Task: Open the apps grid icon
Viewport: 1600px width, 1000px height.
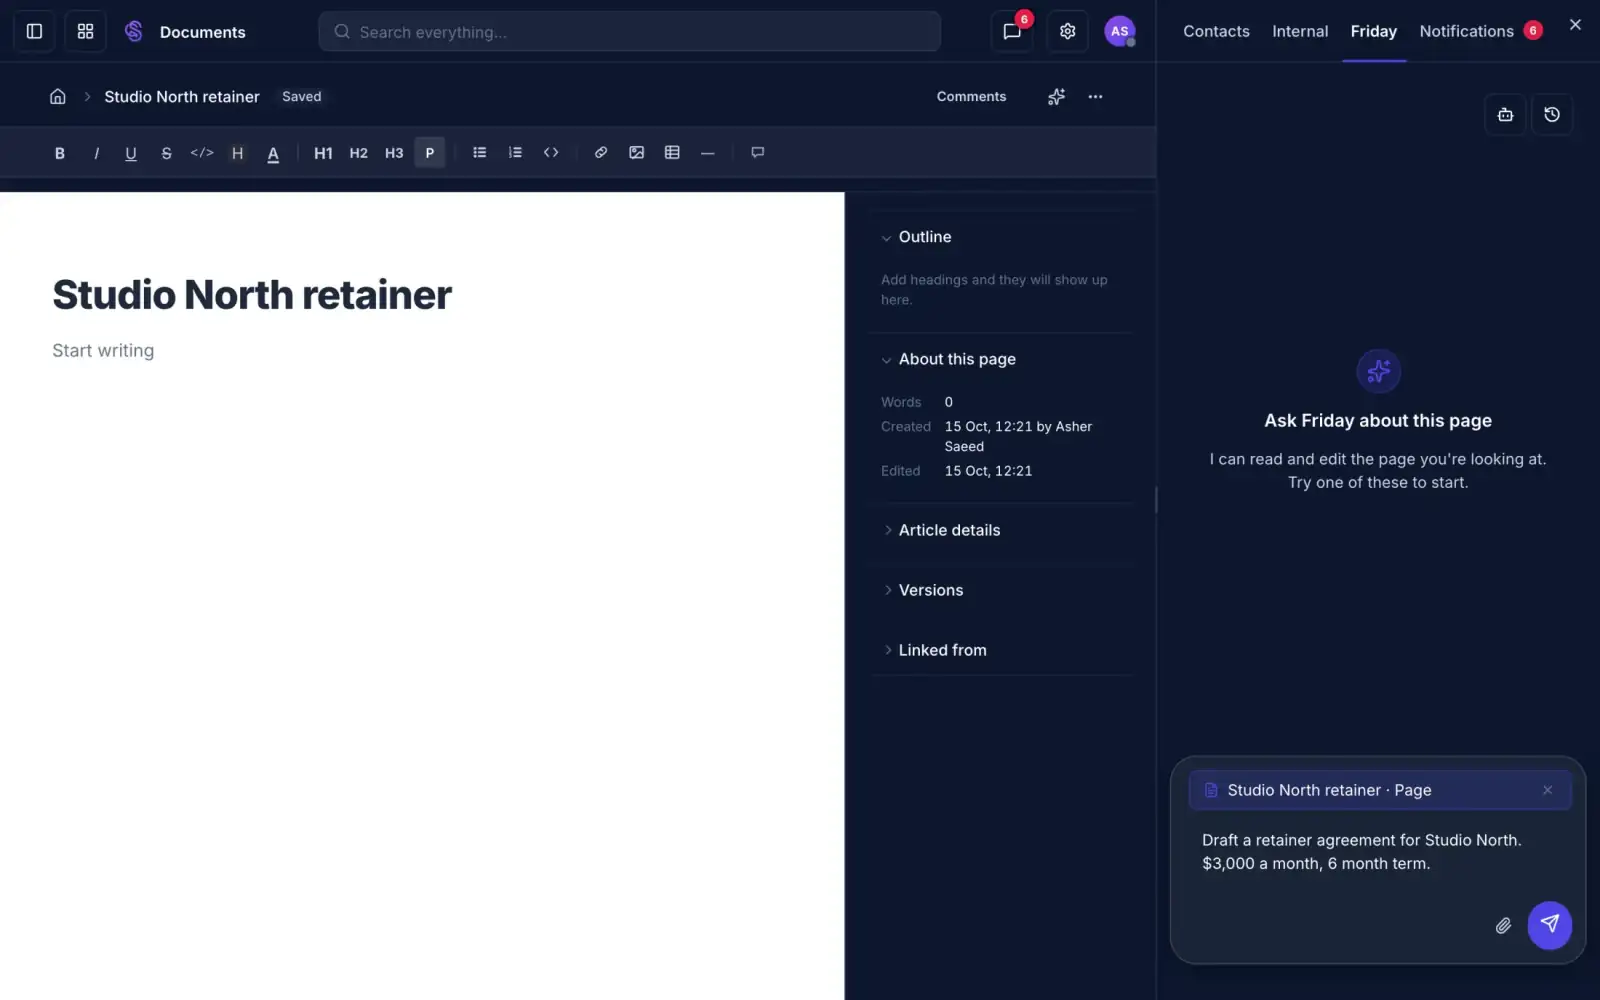Action: (85, 31)
